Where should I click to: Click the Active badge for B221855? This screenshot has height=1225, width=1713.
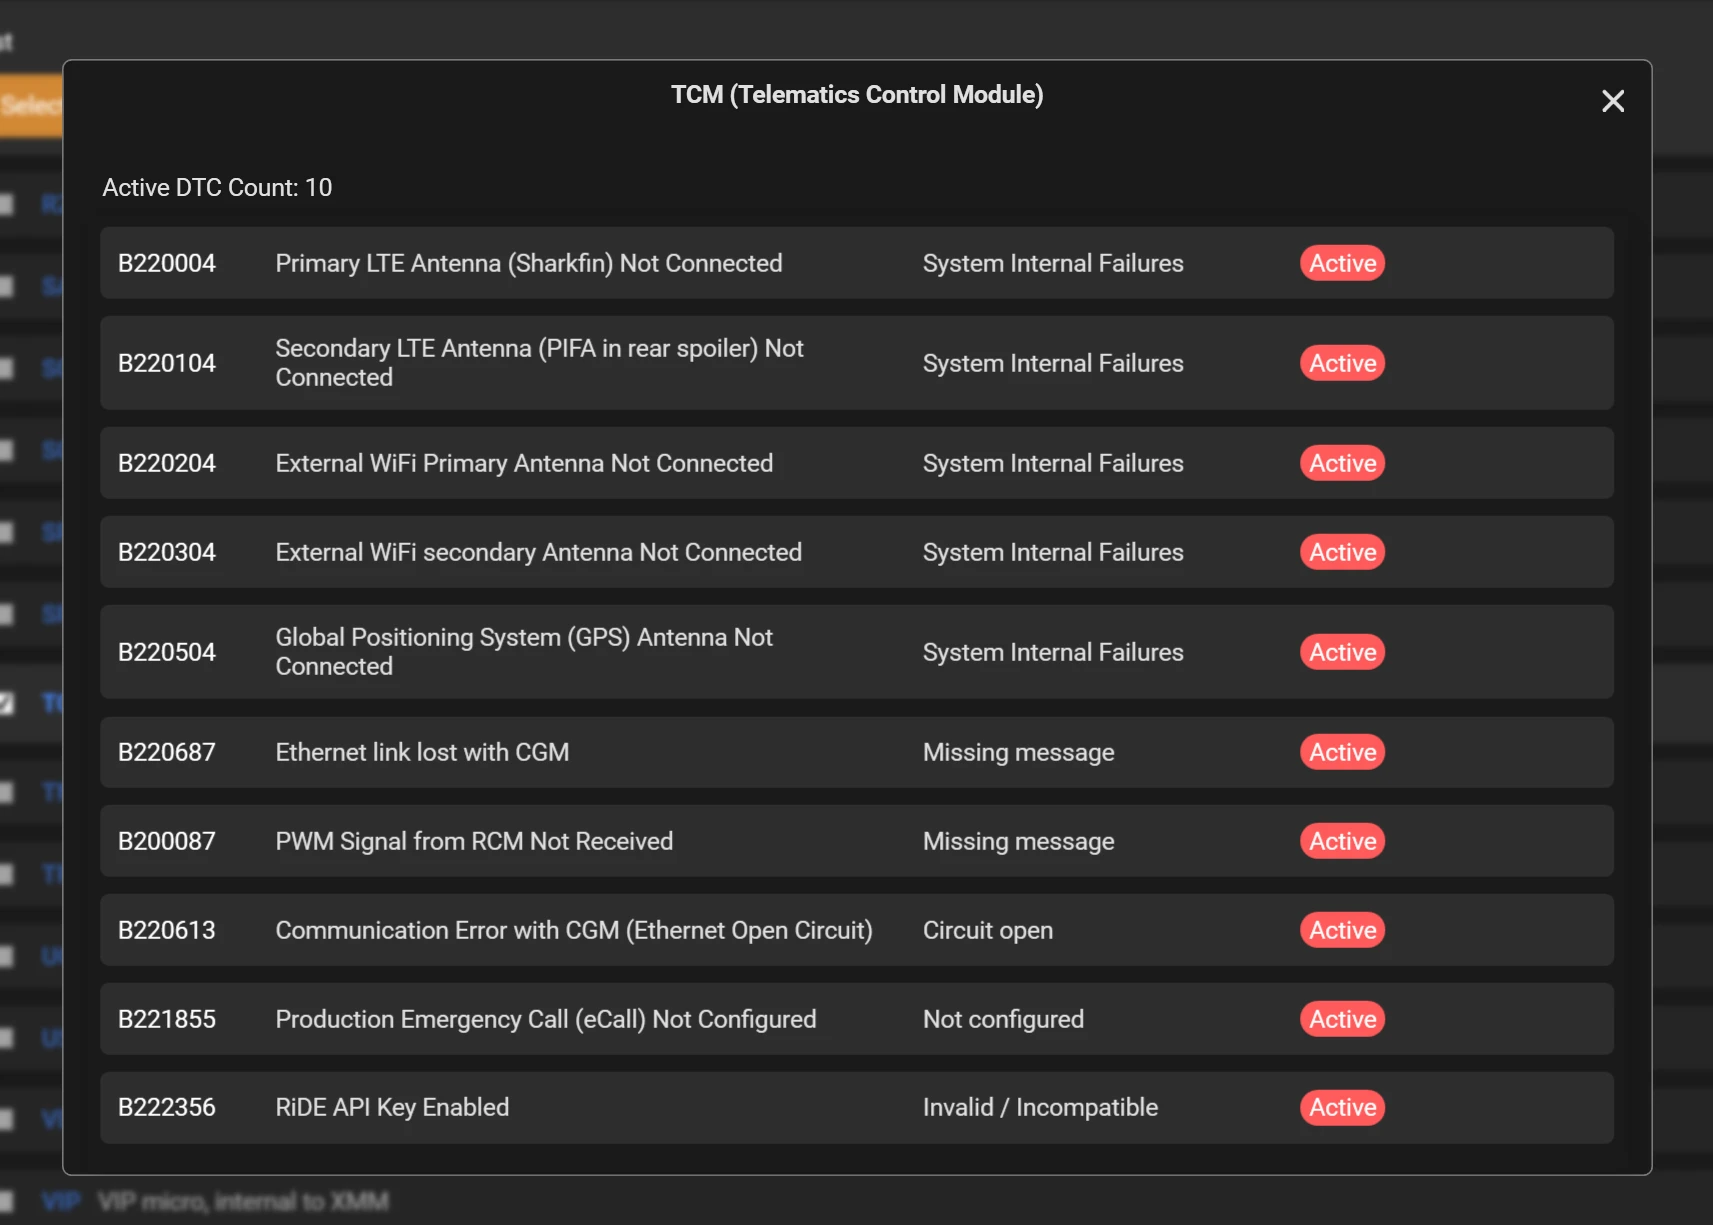point(1342,1019)
